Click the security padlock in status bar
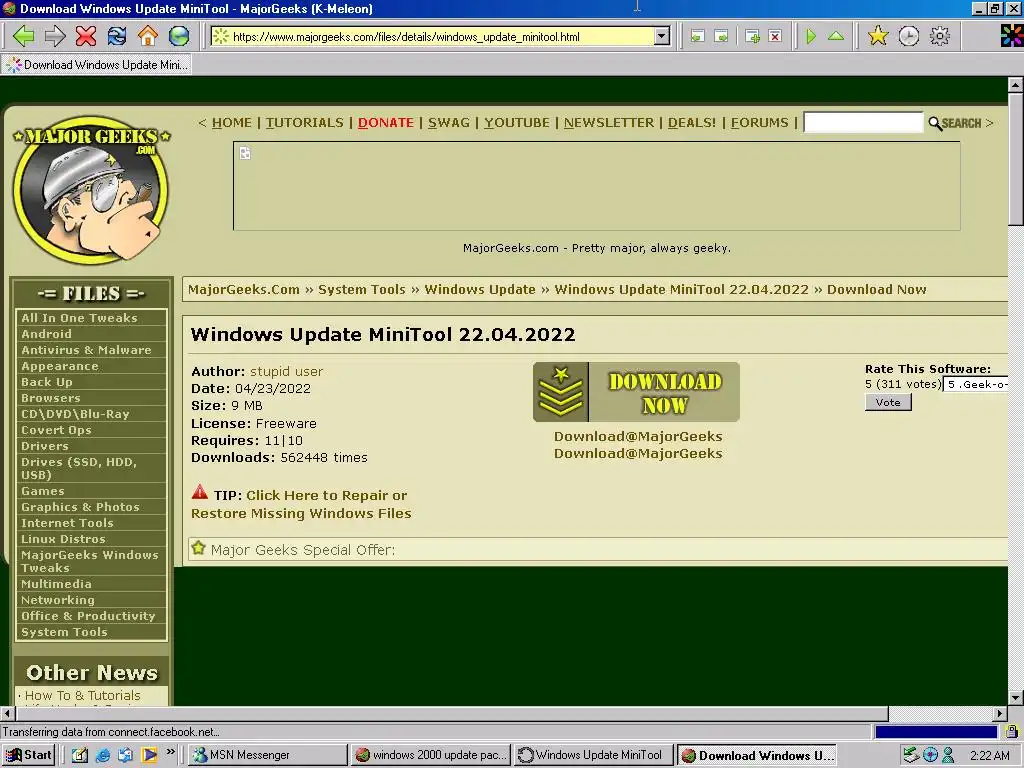The image size is (1024, 768). (1012, 731)
